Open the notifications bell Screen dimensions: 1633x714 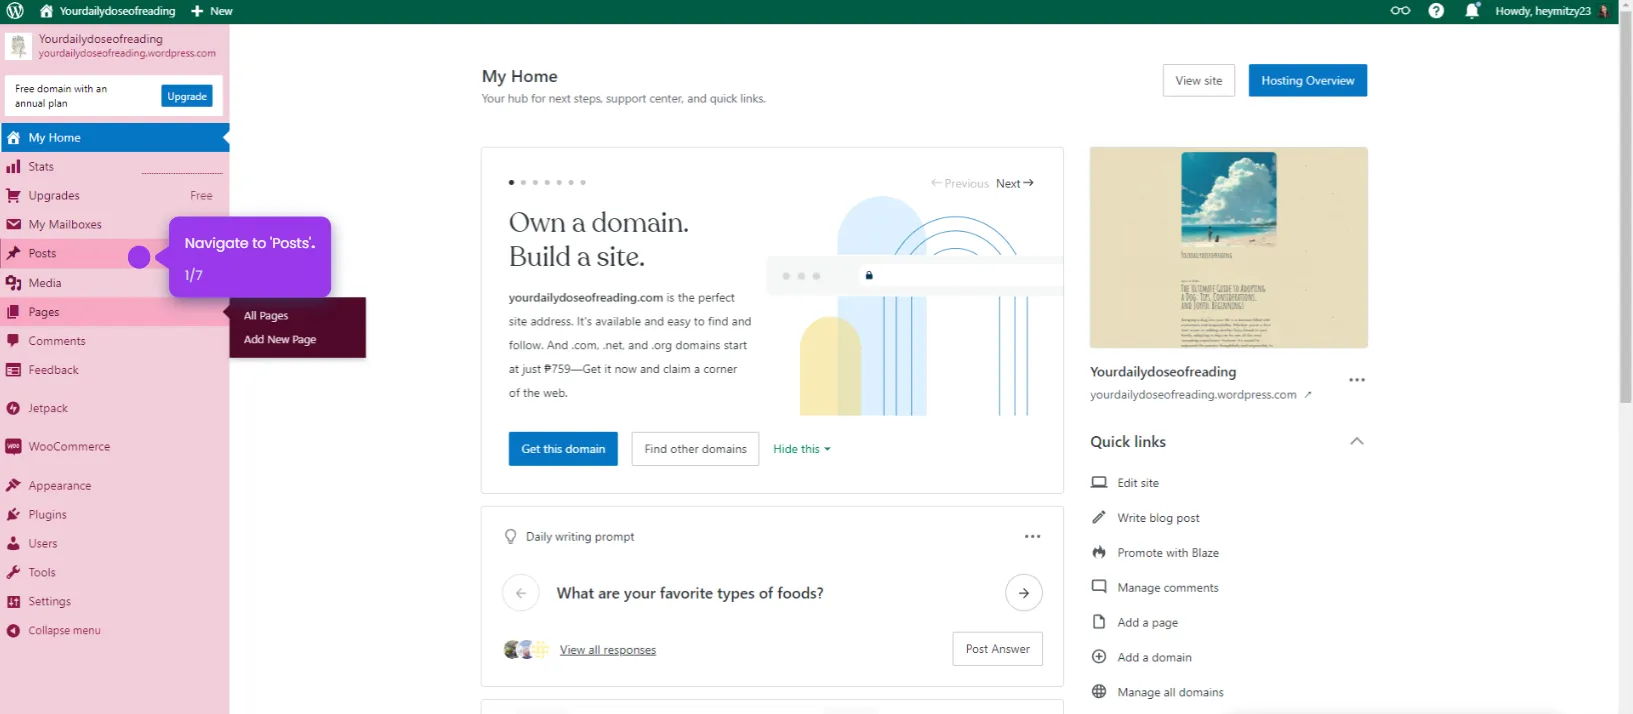pyautogui.click(x=1472, y=11)
